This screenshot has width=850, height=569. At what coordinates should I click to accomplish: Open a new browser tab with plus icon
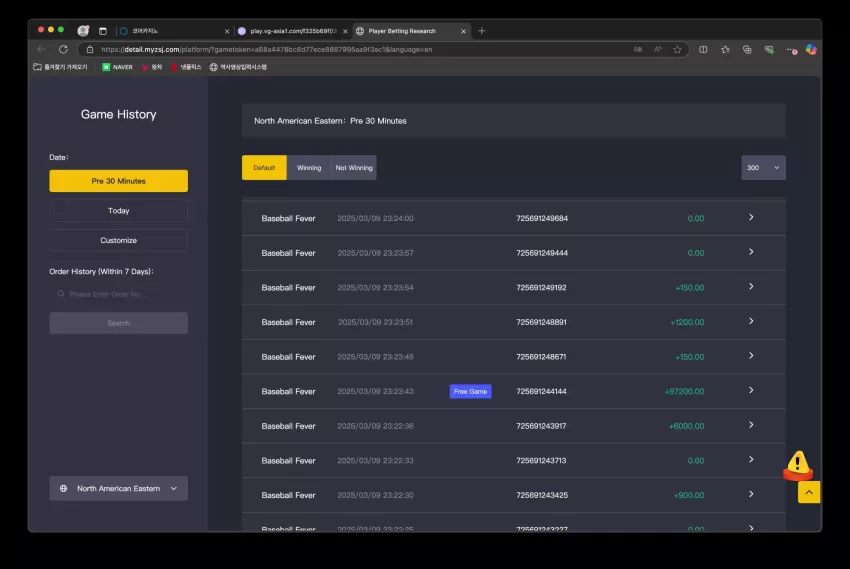(481, 31)
